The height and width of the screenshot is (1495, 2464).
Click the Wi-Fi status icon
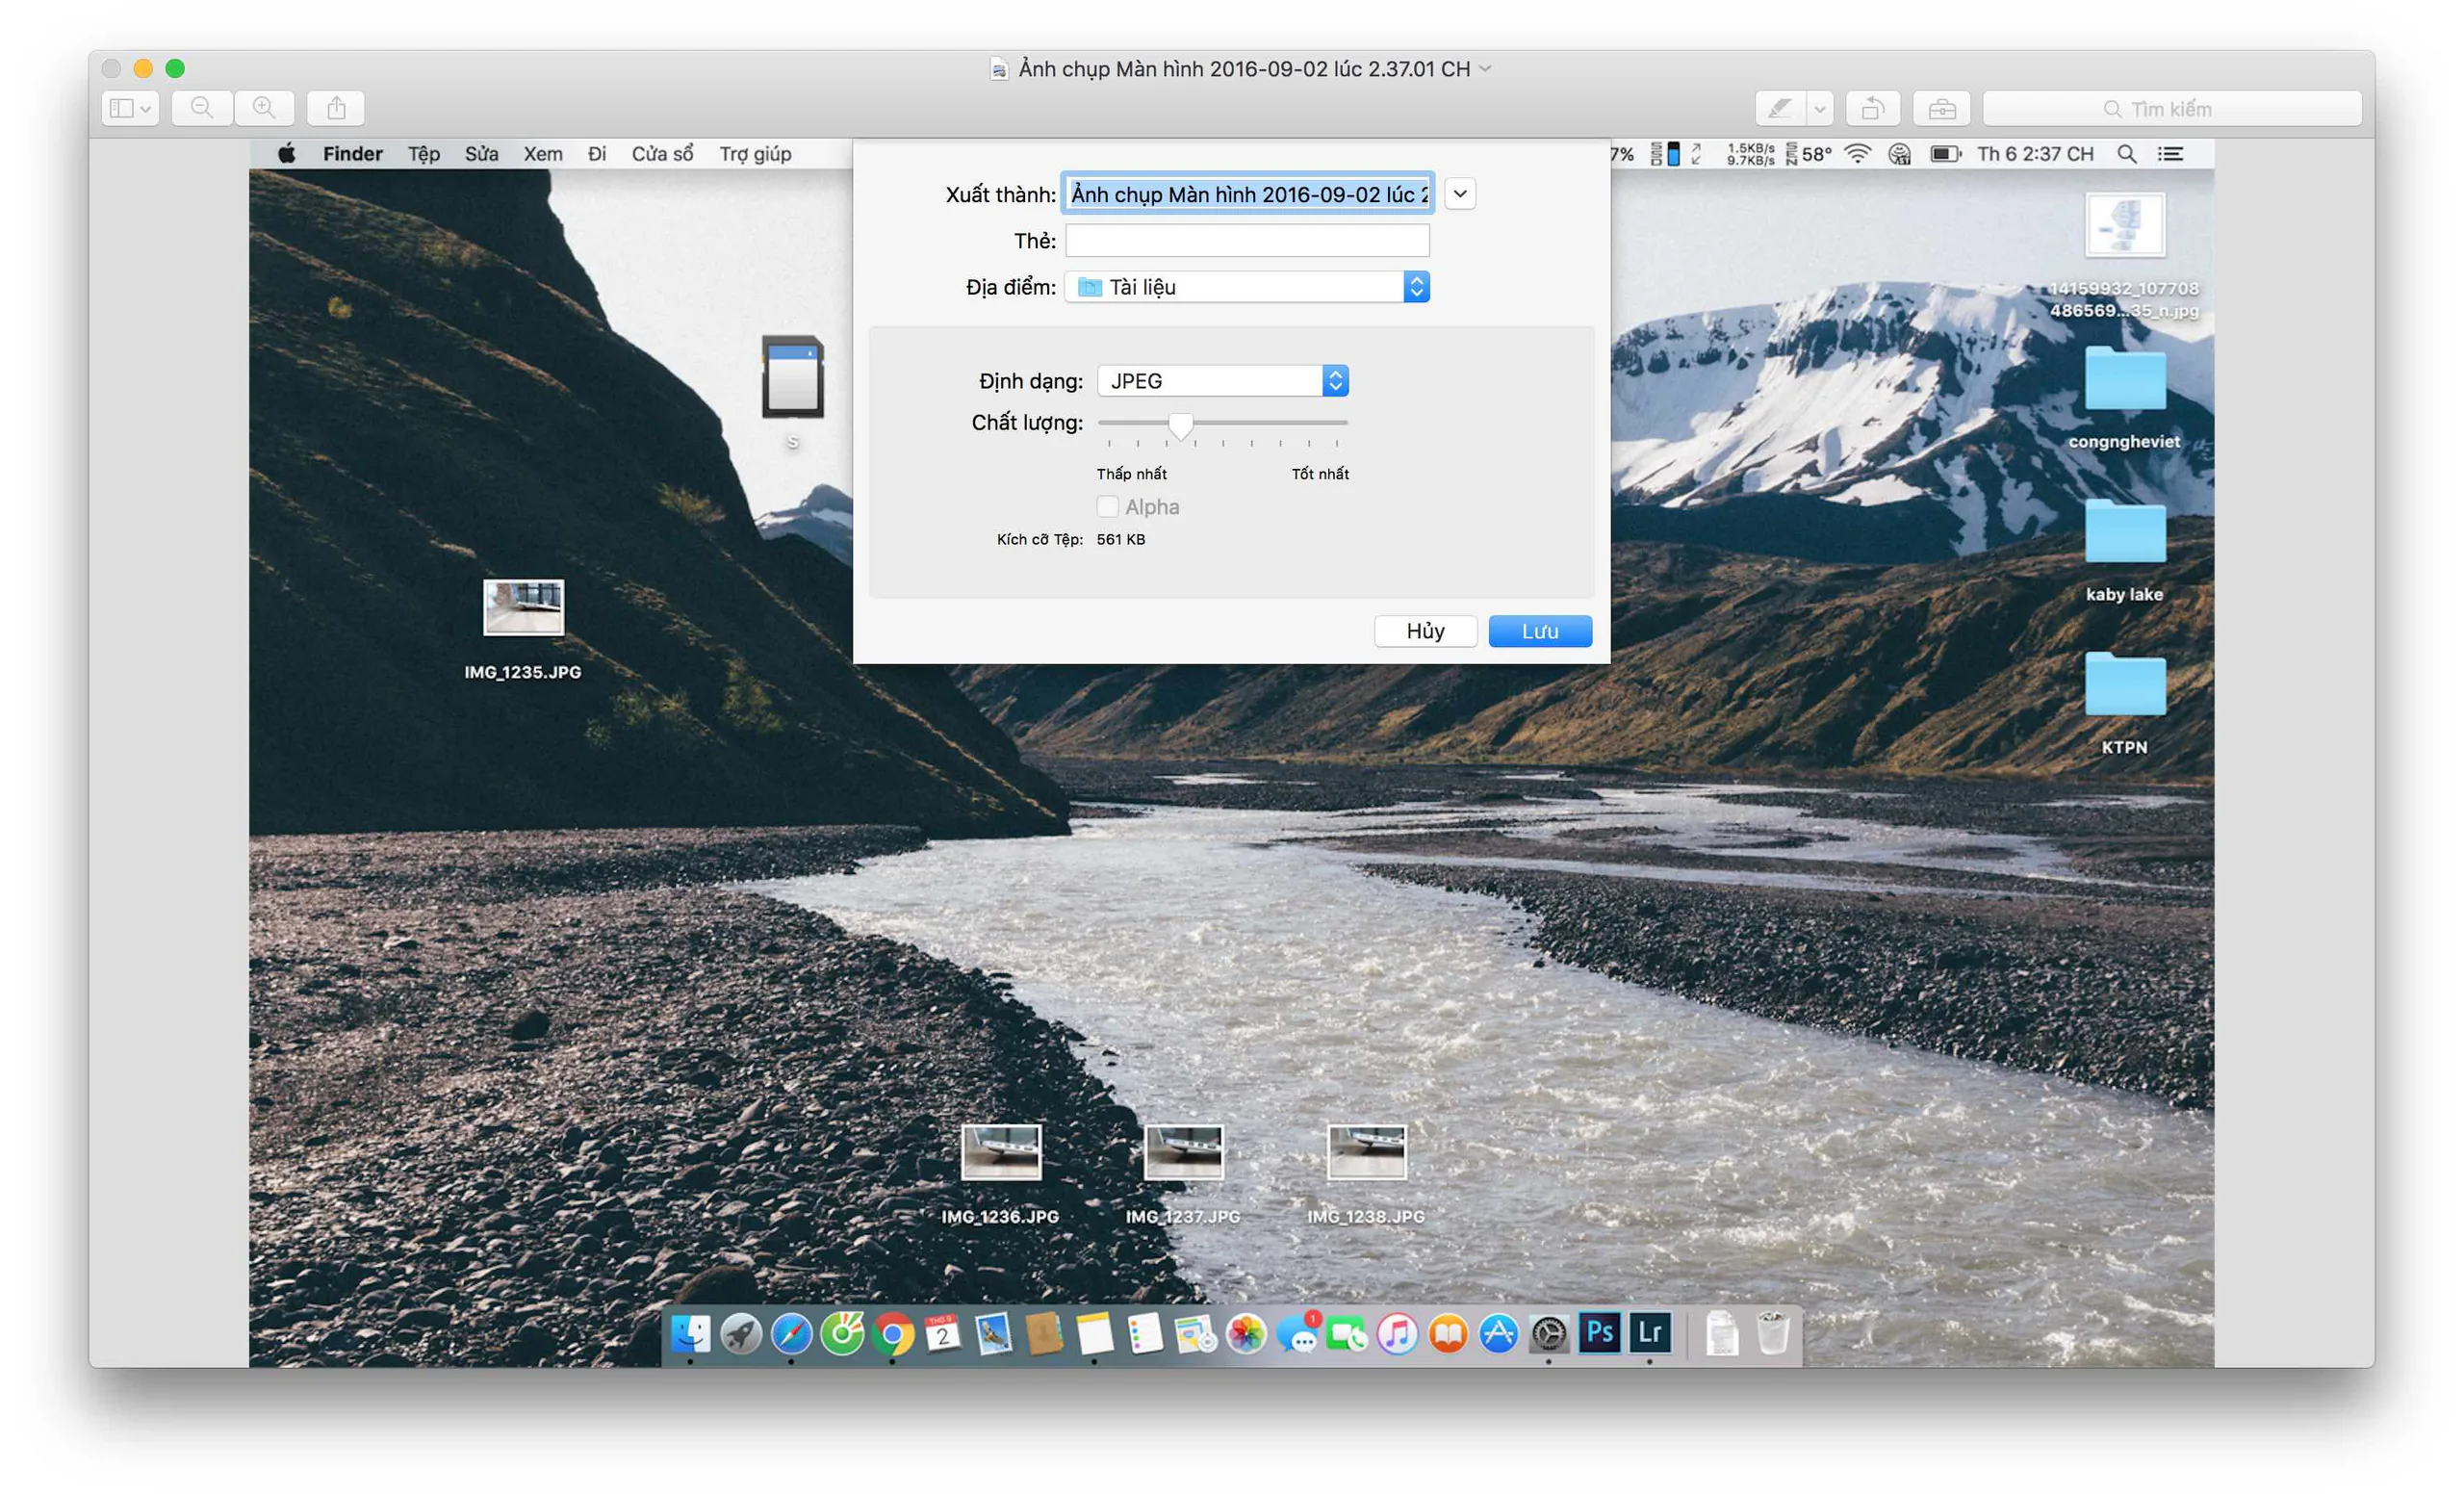(1857, 154)
